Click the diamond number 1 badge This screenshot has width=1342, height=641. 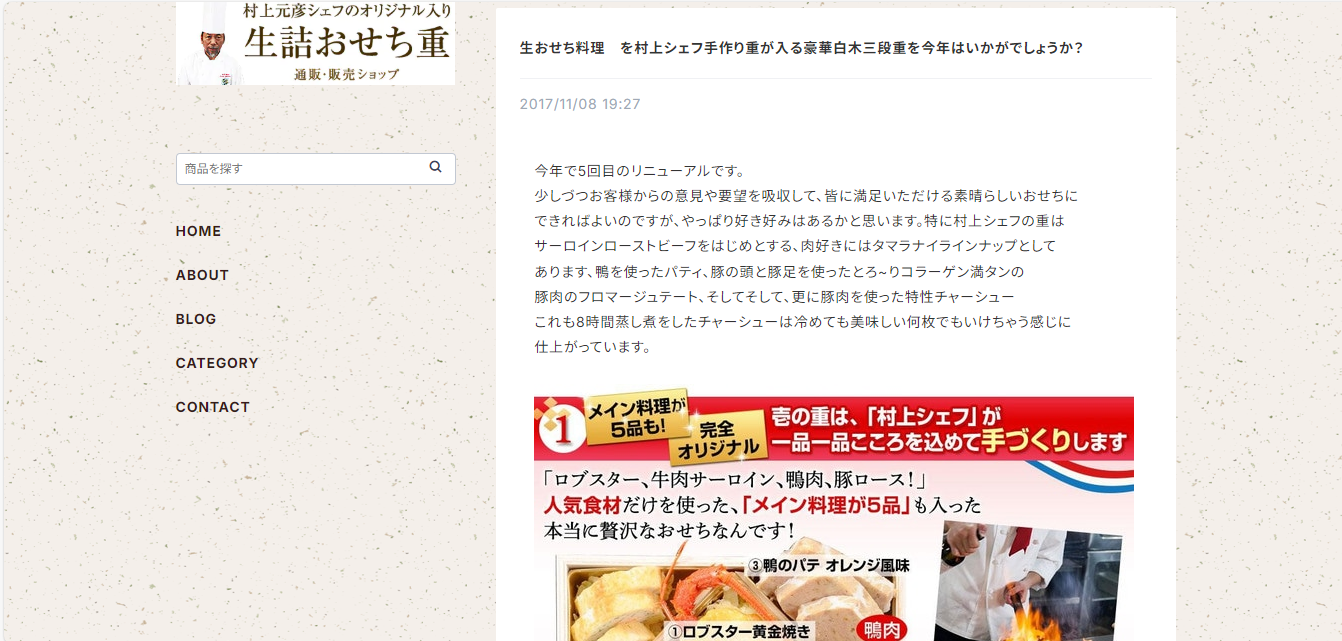558,427
